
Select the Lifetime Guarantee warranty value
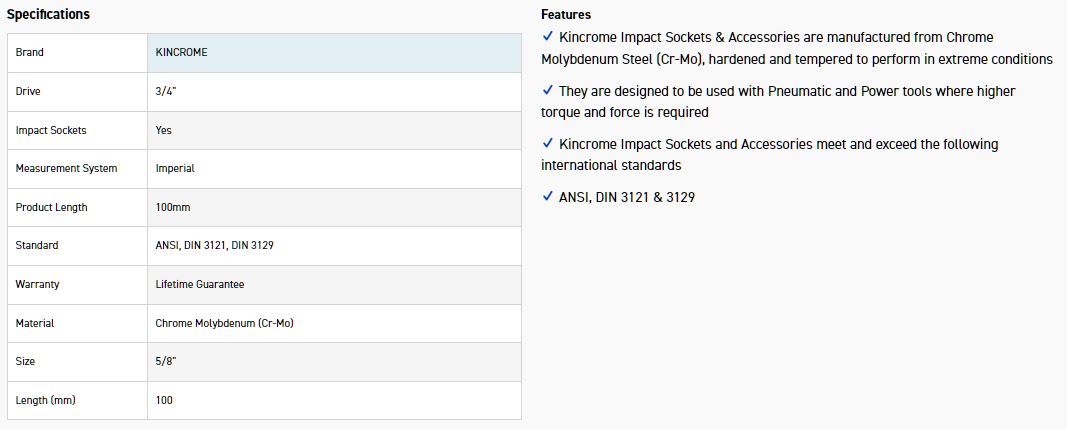point(200,284)
